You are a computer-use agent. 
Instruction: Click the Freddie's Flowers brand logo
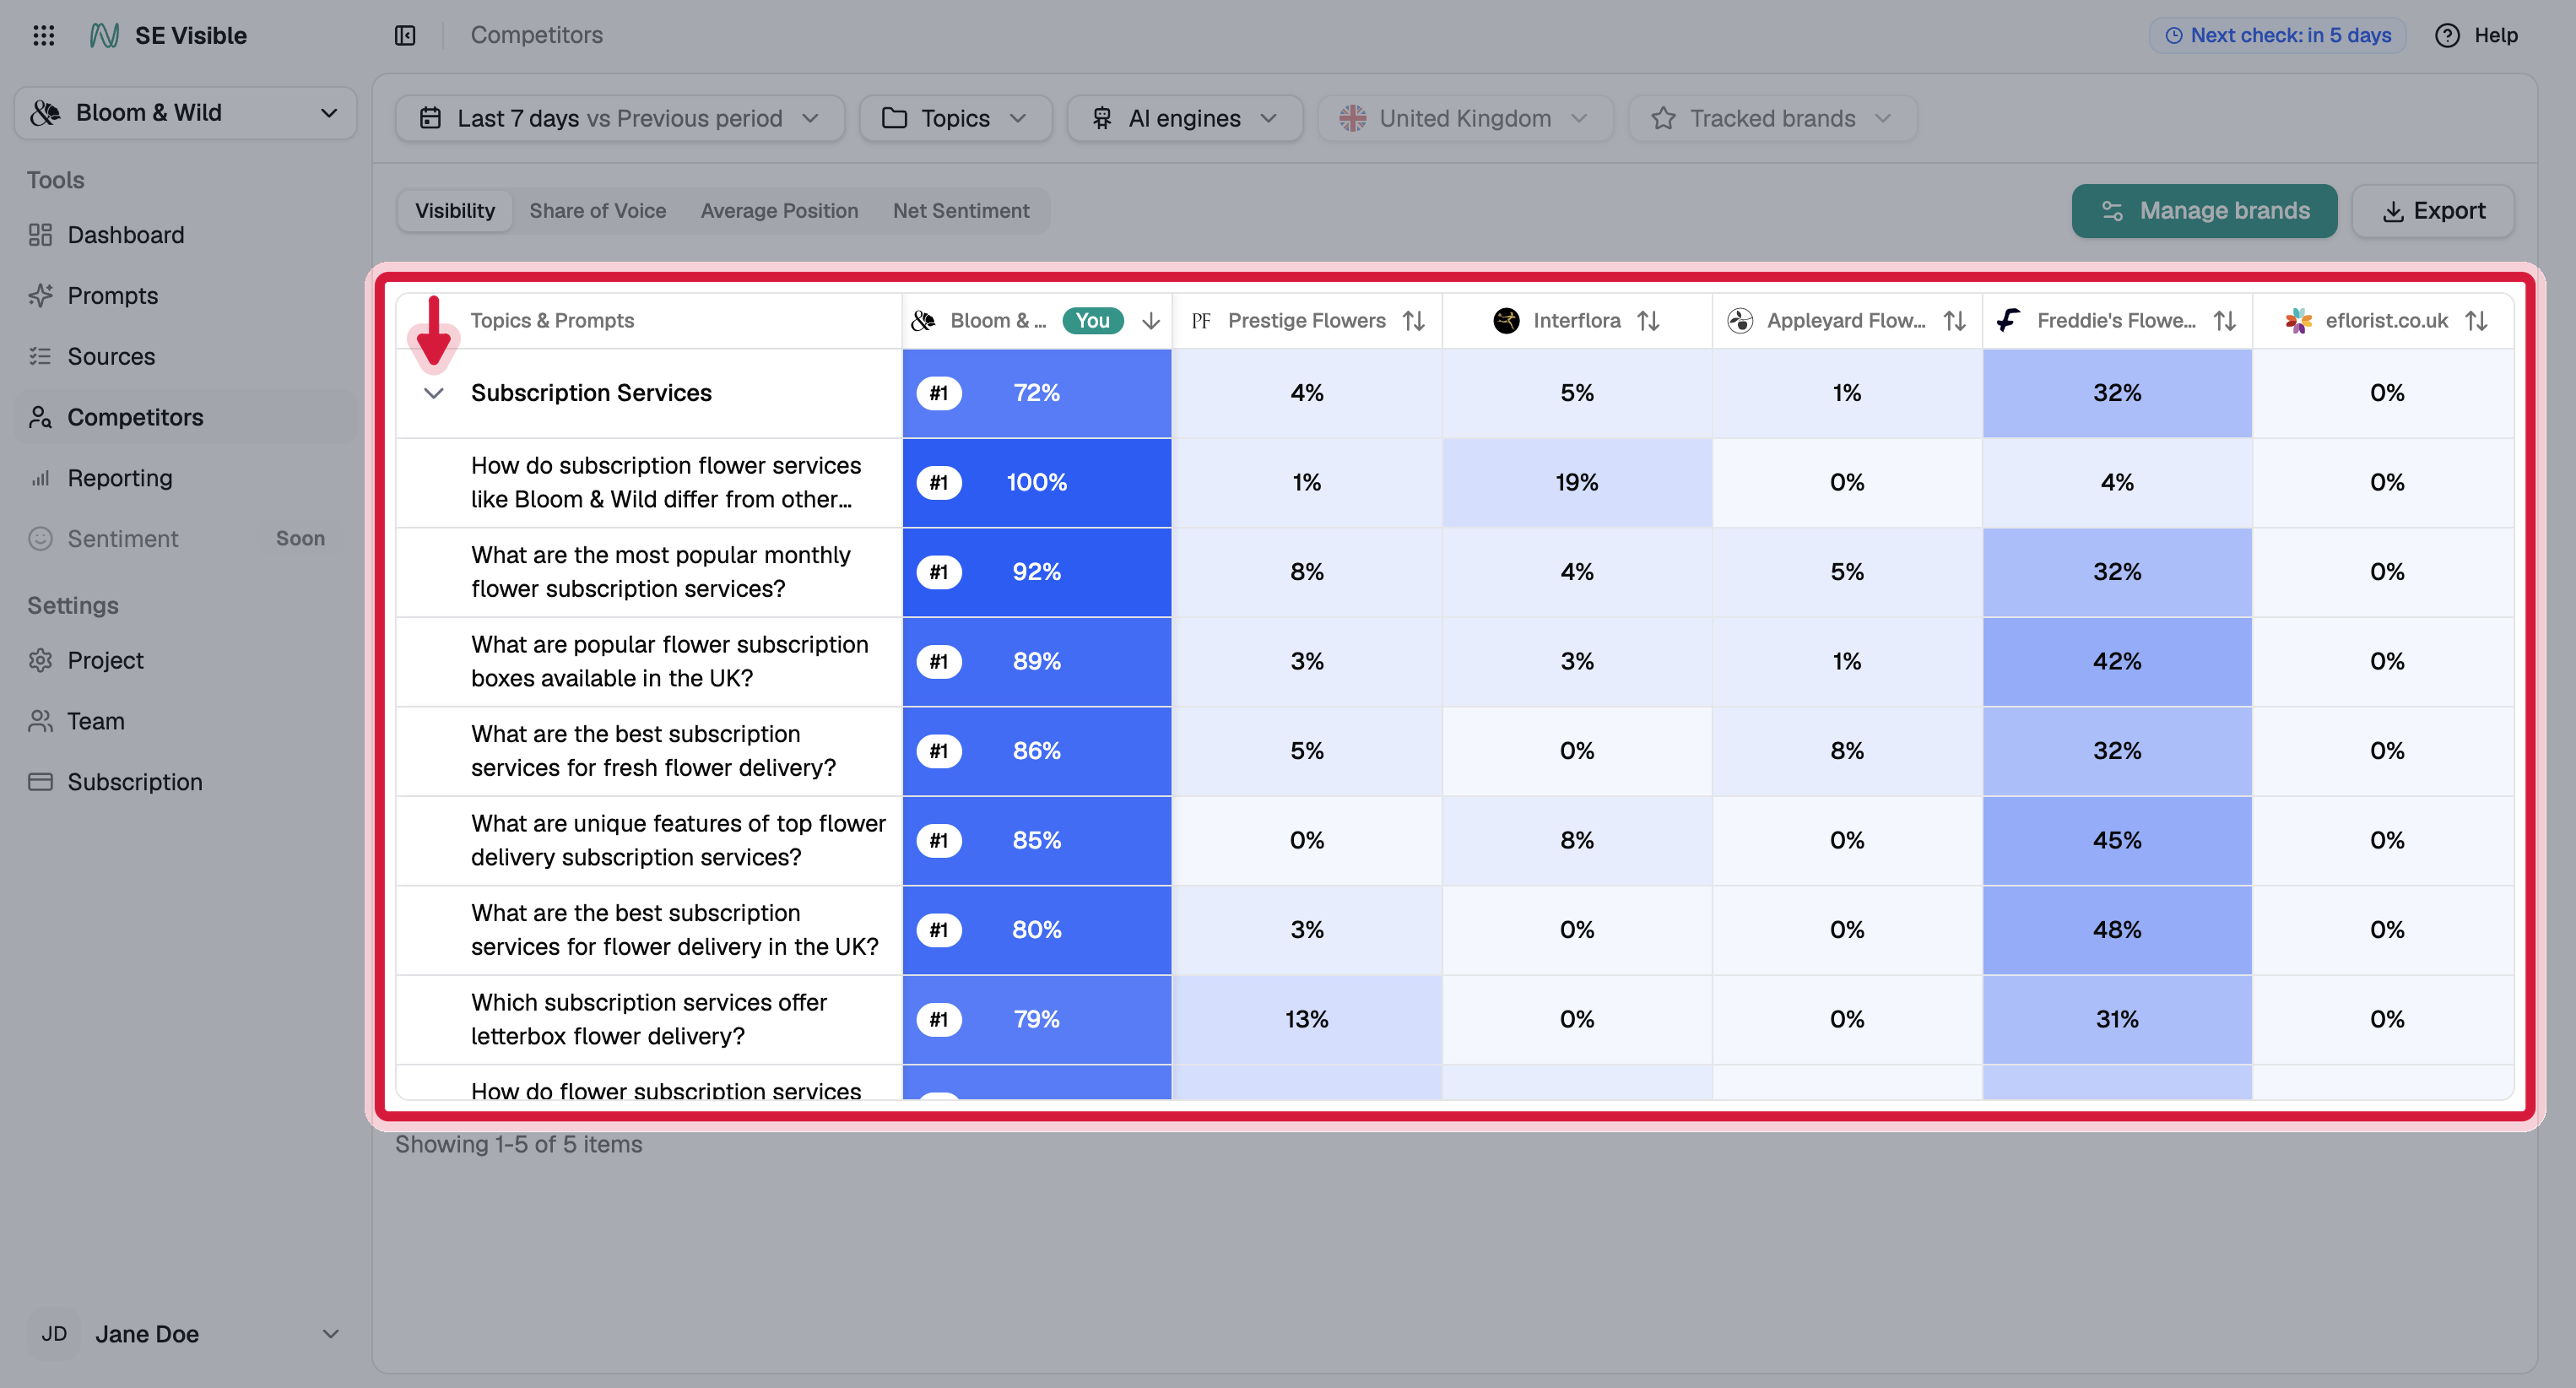pos(2009,320)
